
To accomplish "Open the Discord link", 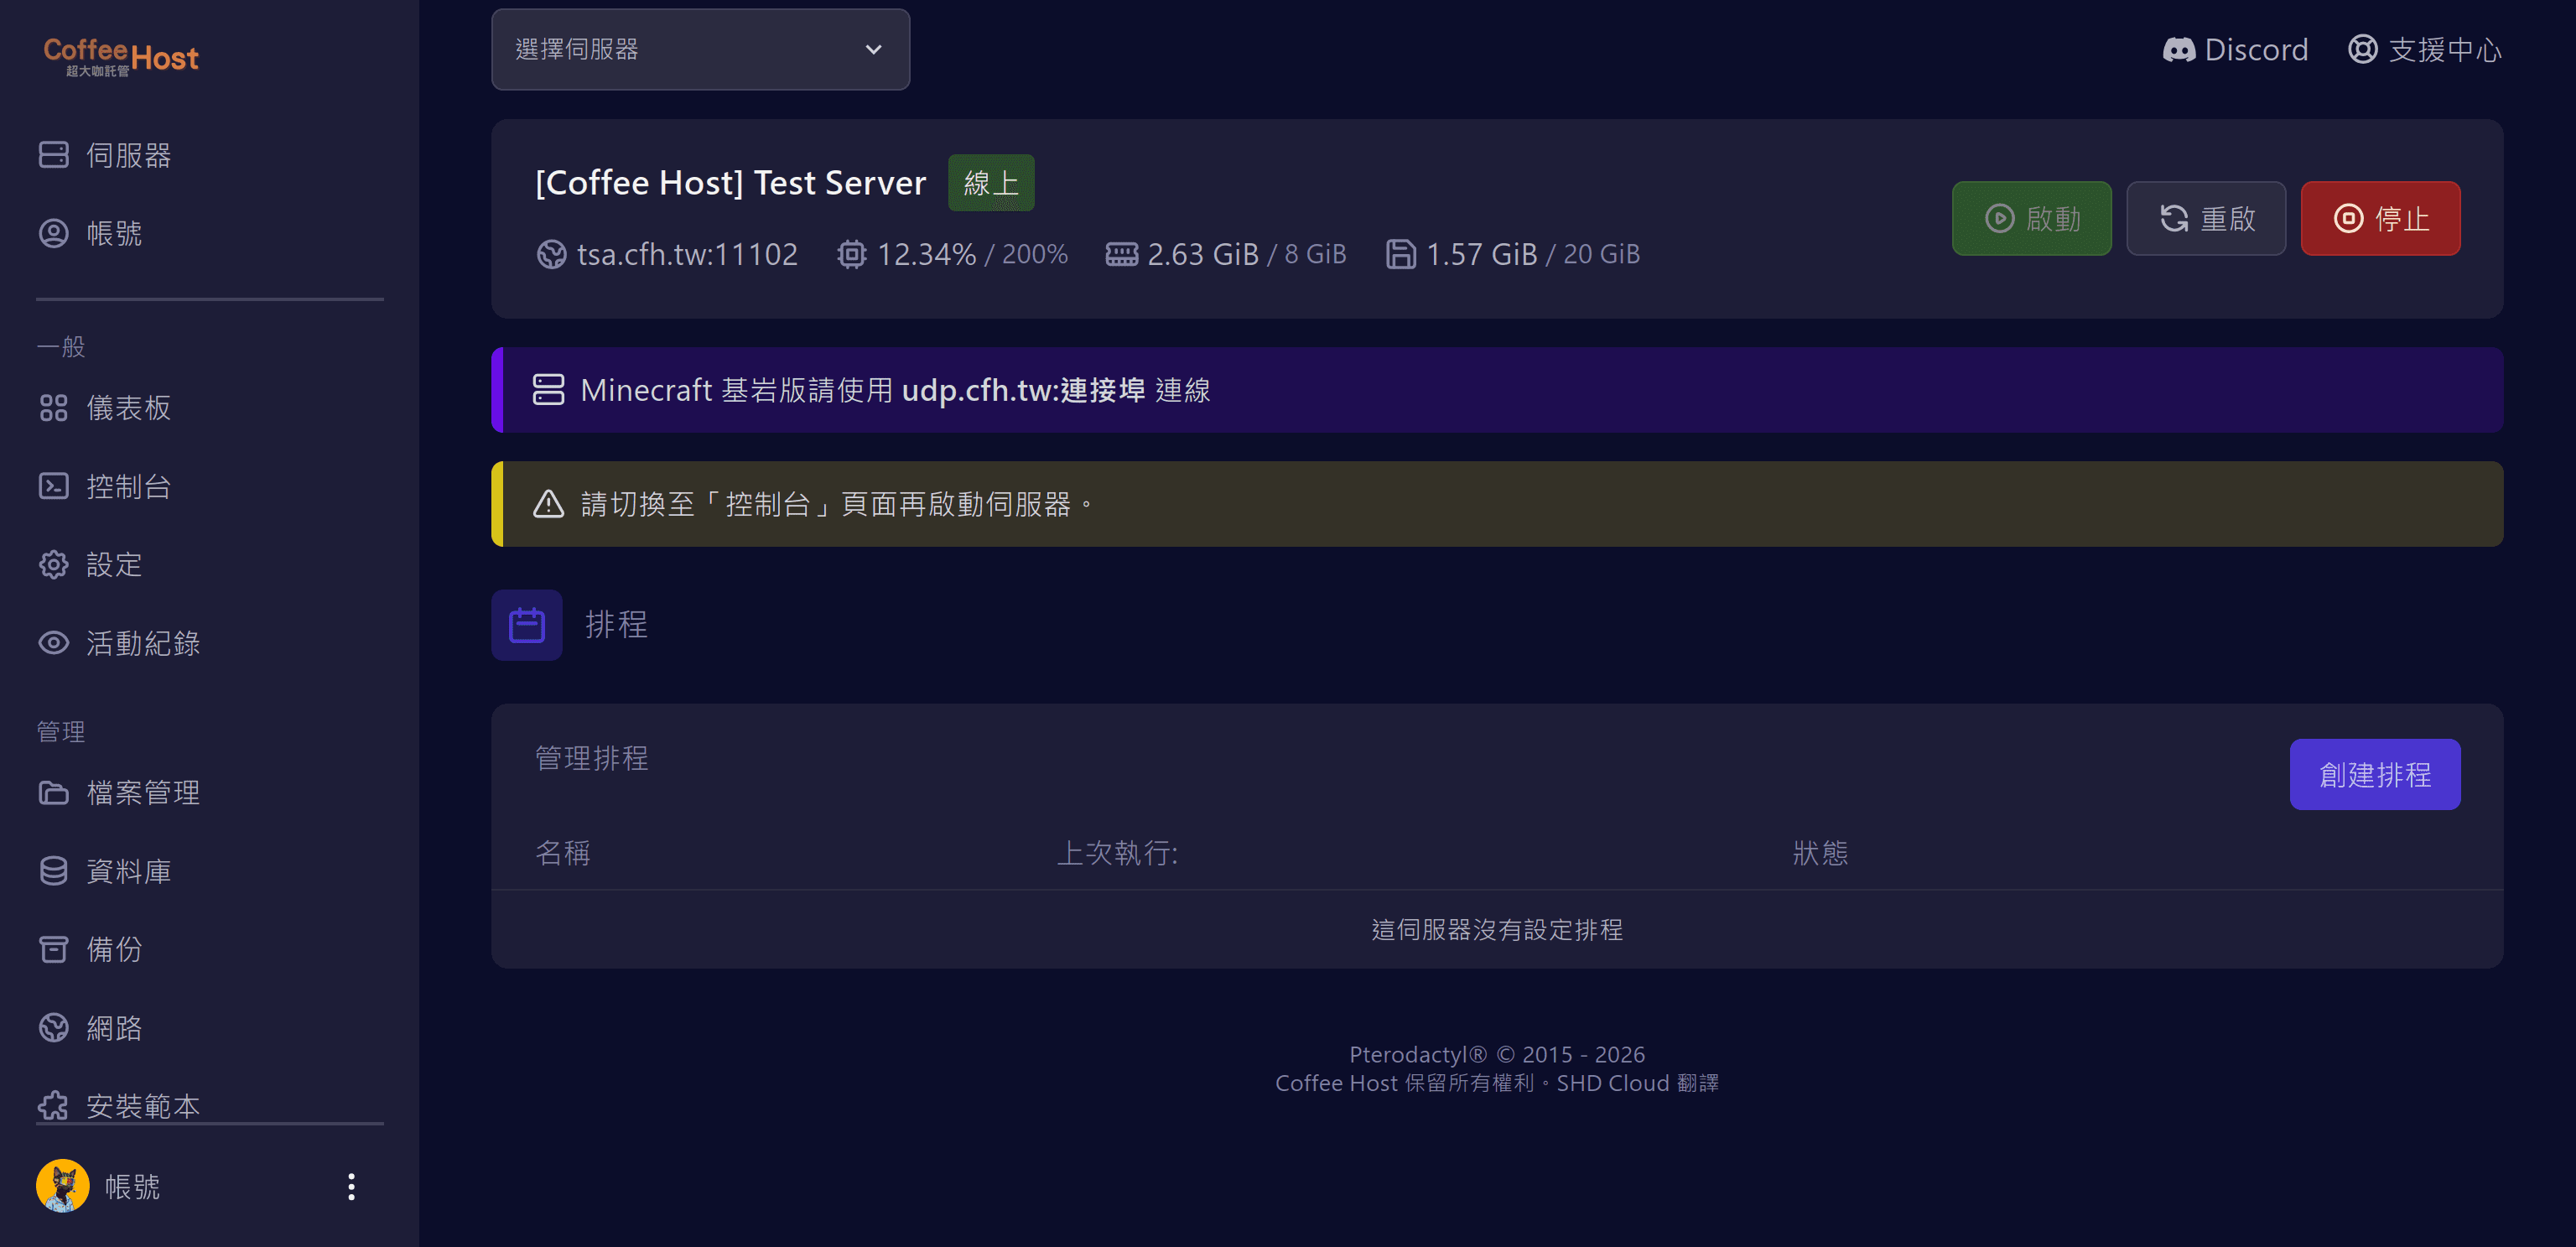I will (x=2235, y=49).
